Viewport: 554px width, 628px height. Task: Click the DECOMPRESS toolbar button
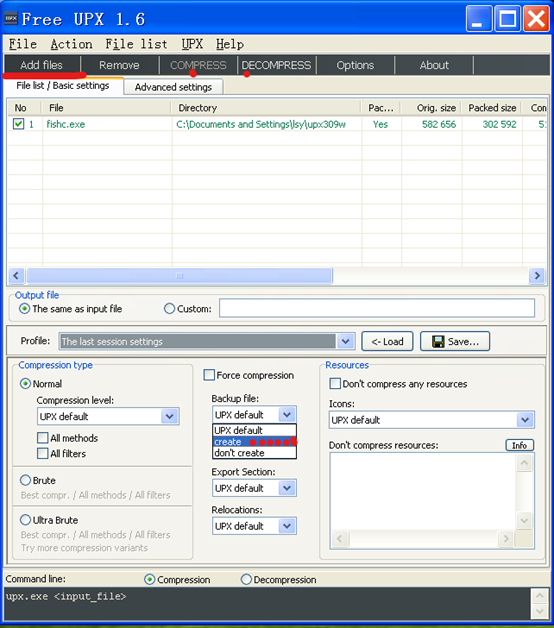click(x=276, y=65)
